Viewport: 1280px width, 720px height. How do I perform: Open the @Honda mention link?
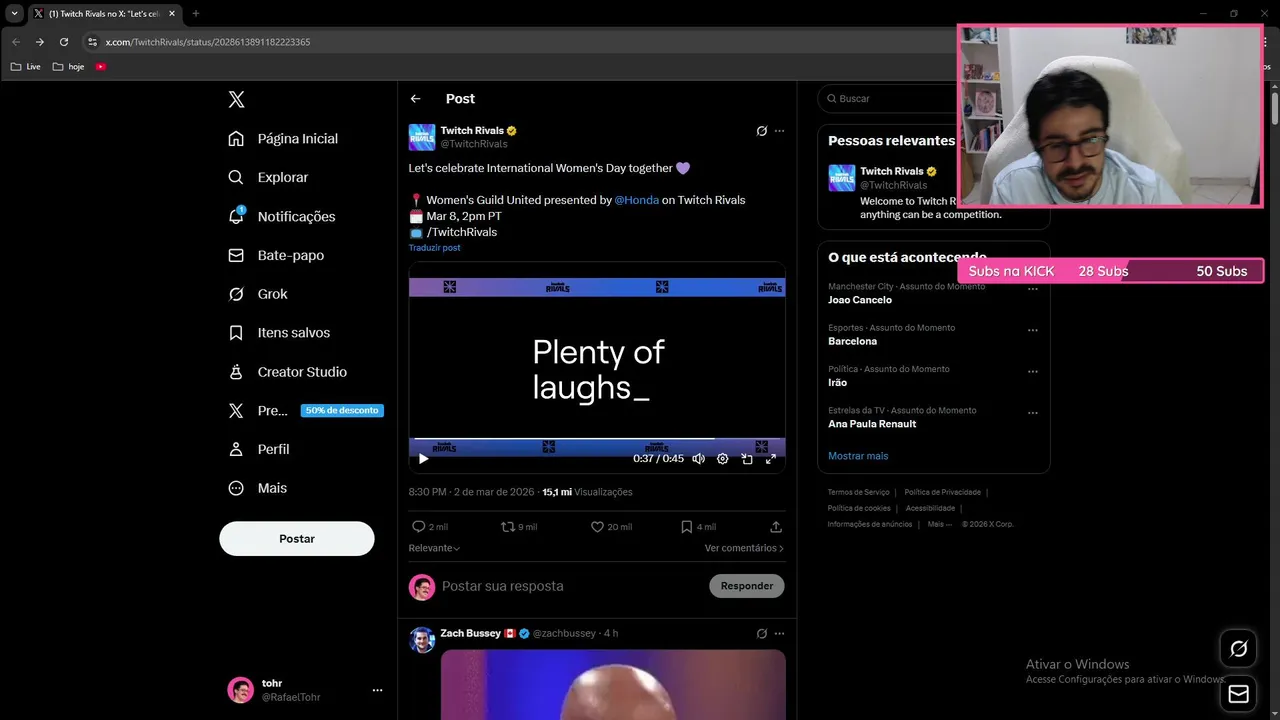[x=637, y=200]
